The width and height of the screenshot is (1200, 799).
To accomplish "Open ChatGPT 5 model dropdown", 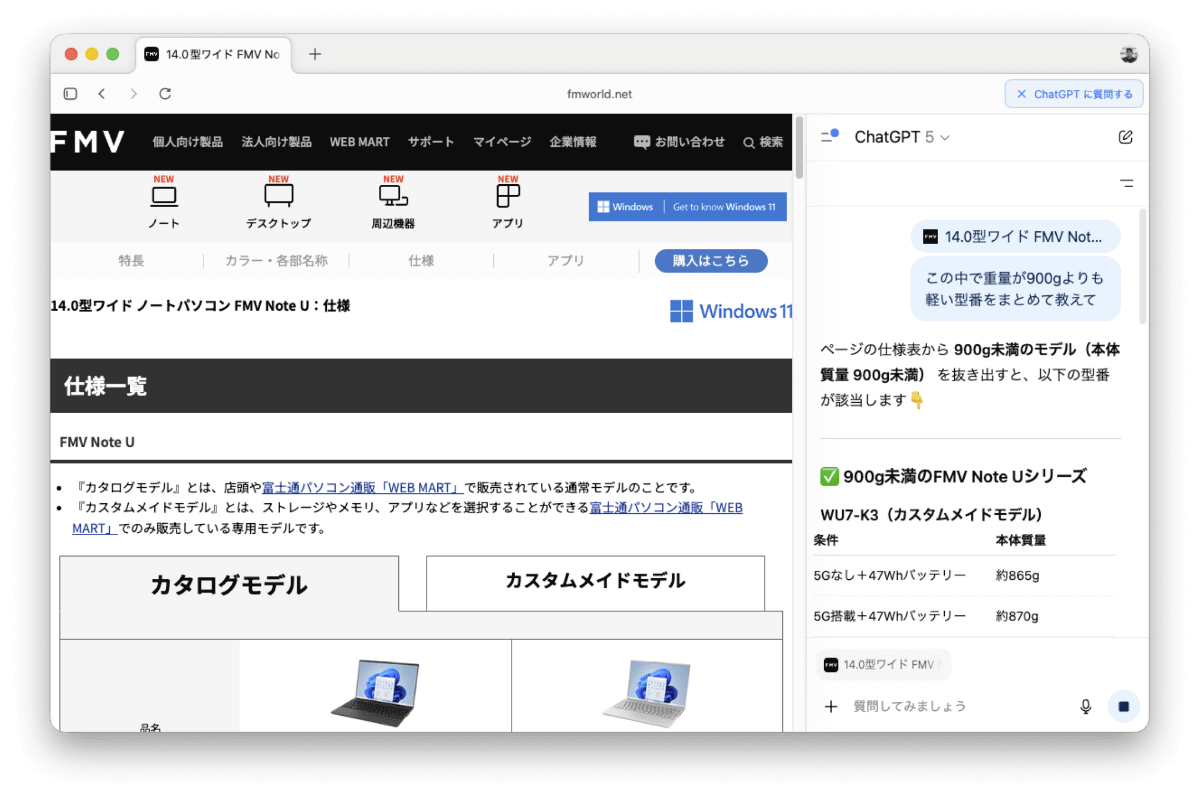I will pyautogui.click(x=902, y=137).
